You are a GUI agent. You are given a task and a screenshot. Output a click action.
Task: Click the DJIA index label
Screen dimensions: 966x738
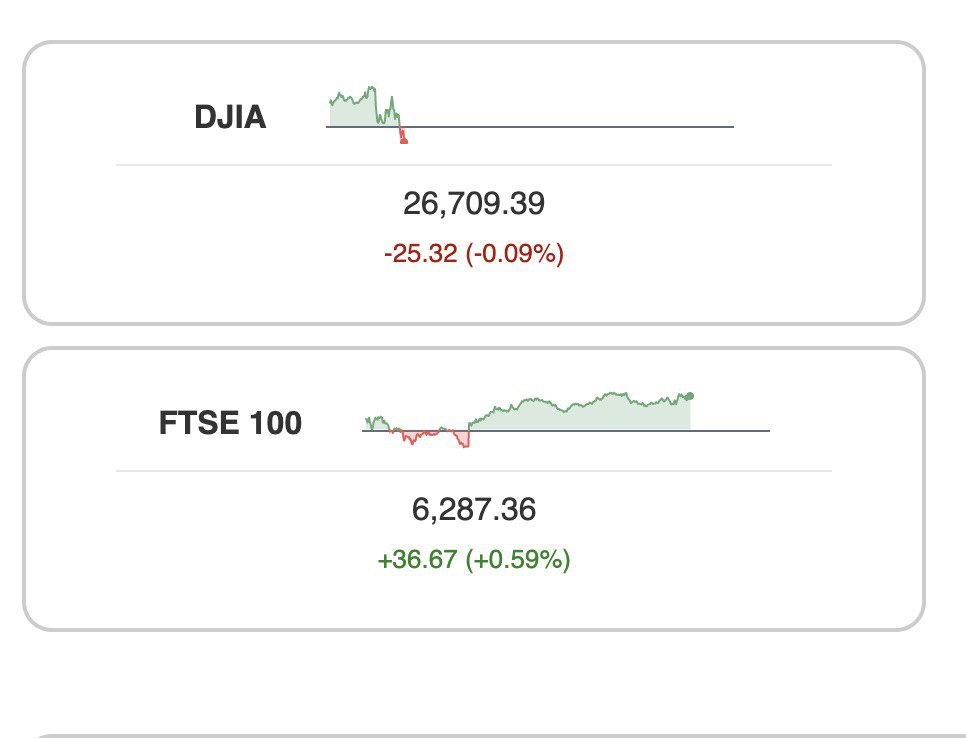point(230,118)
